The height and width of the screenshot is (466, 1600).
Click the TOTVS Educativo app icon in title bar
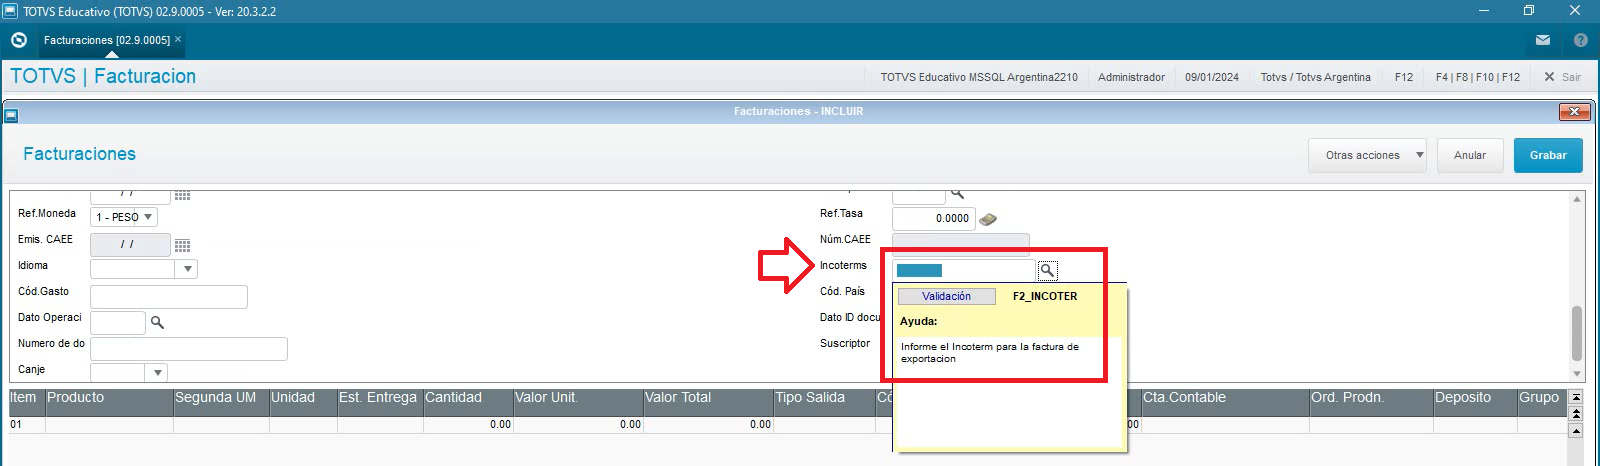(10, 11)
